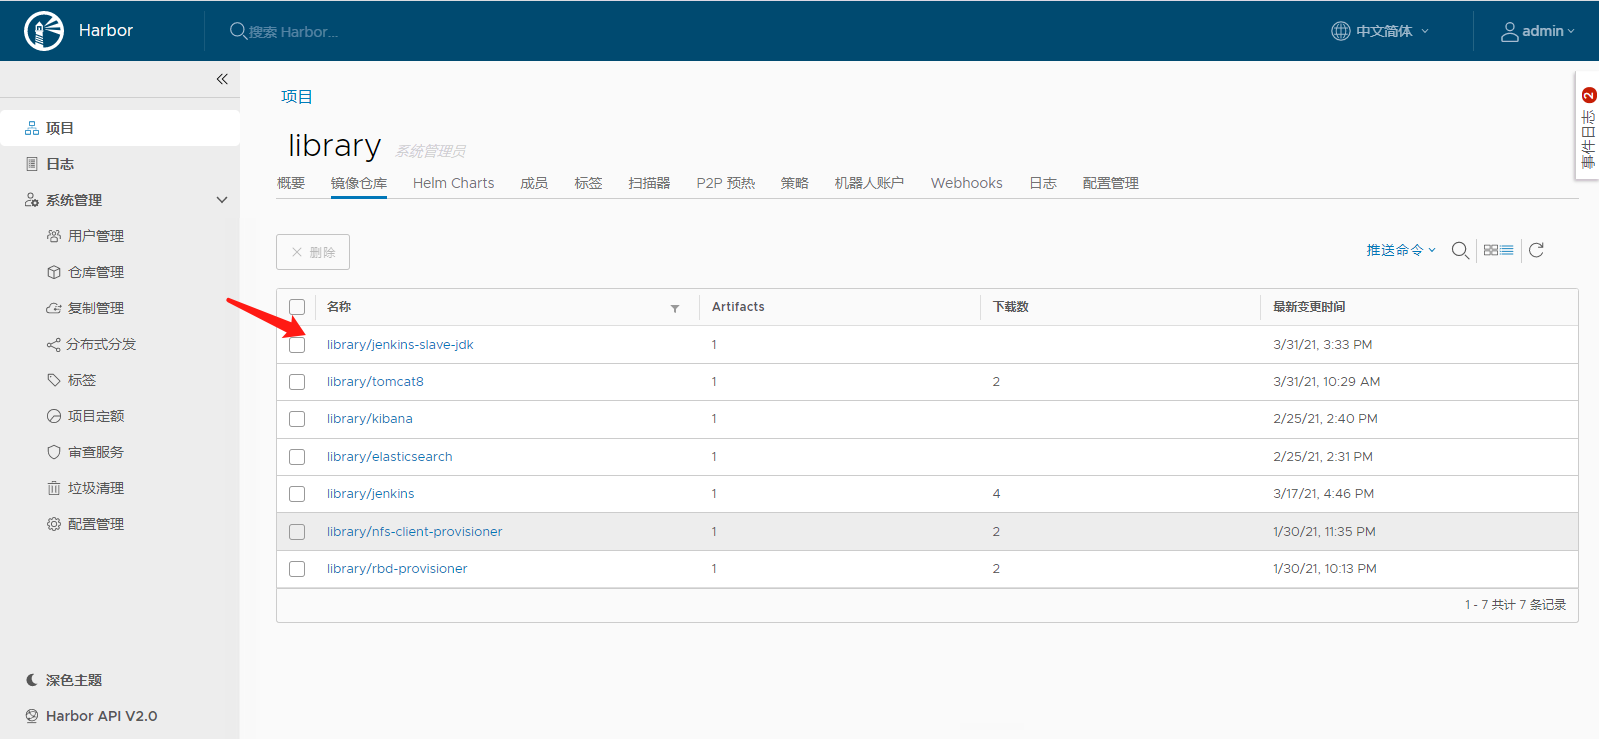Expand the 推送命令 dropdown
Screen dimensions: 1599x739
[1401, 250]
